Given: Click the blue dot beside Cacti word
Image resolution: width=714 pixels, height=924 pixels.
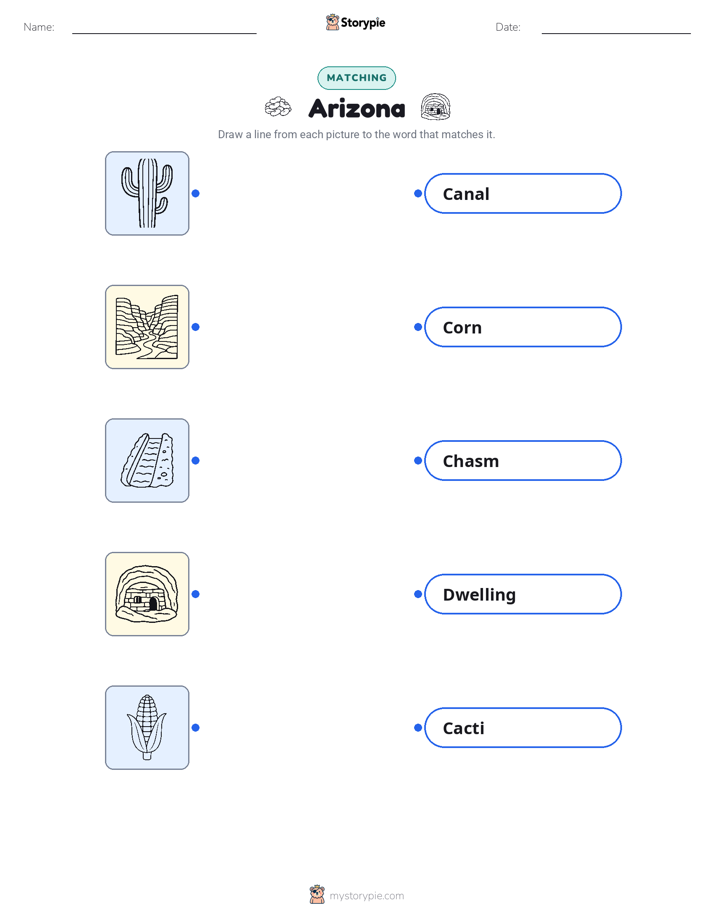Looking at the screenshot, I should click(418, 728).
